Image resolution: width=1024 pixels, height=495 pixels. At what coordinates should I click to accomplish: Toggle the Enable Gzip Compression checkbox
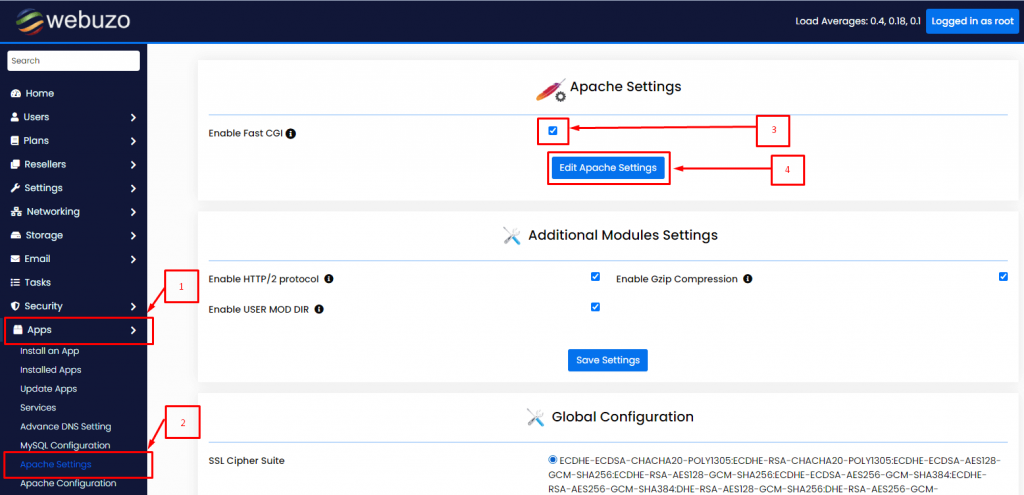click(x=1003, y=276)
